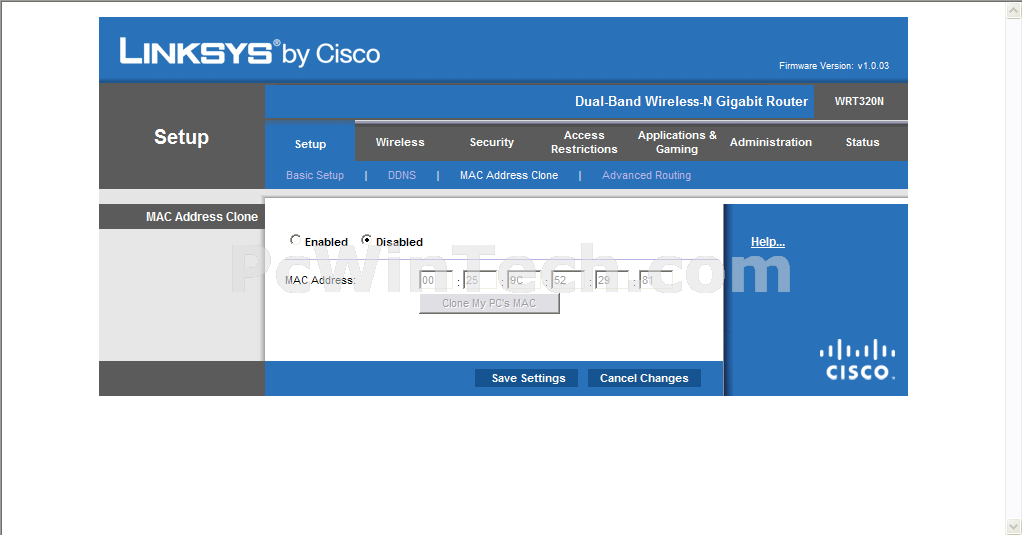Switch to the Wireless tab
The image size is (1022, 535).
(x=400, y=142)
